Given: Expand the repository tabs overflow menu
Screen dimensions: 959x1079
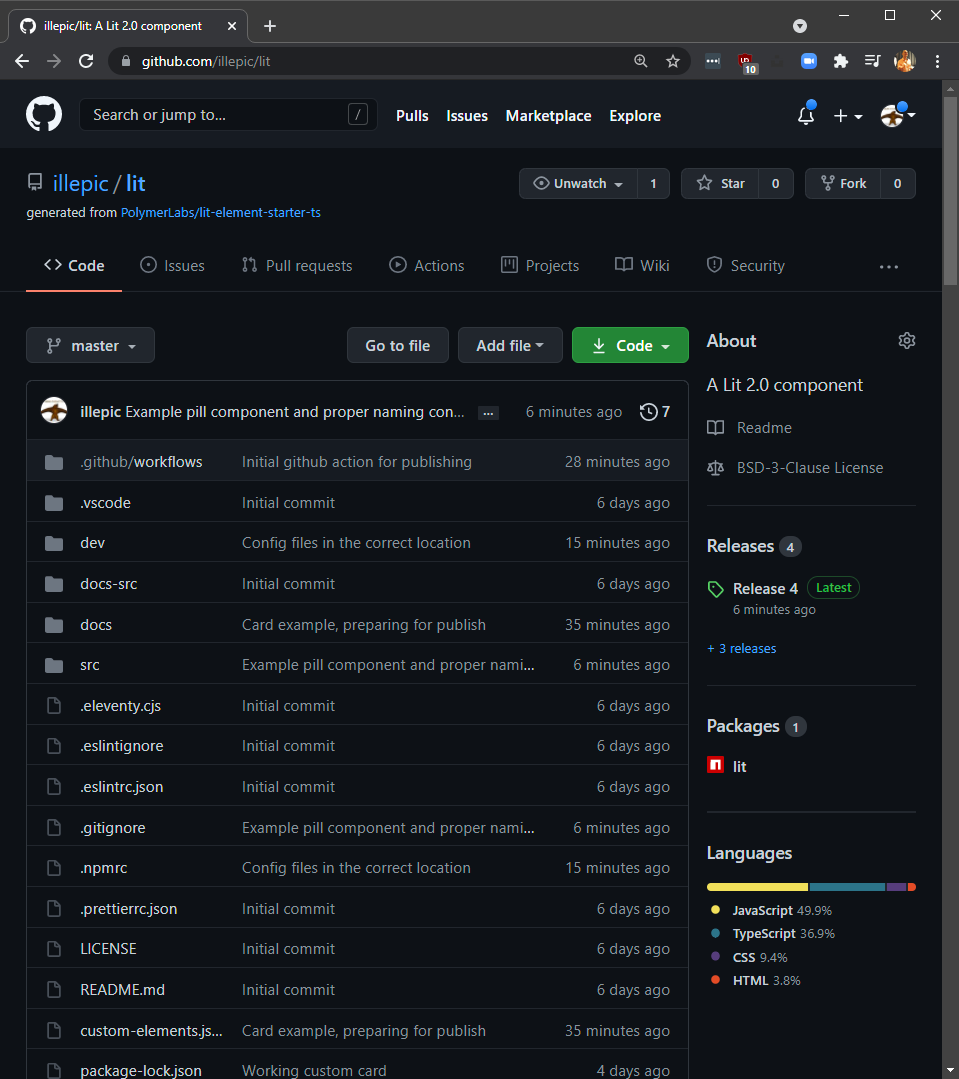Looking at the screenshot, I should 889,266.
